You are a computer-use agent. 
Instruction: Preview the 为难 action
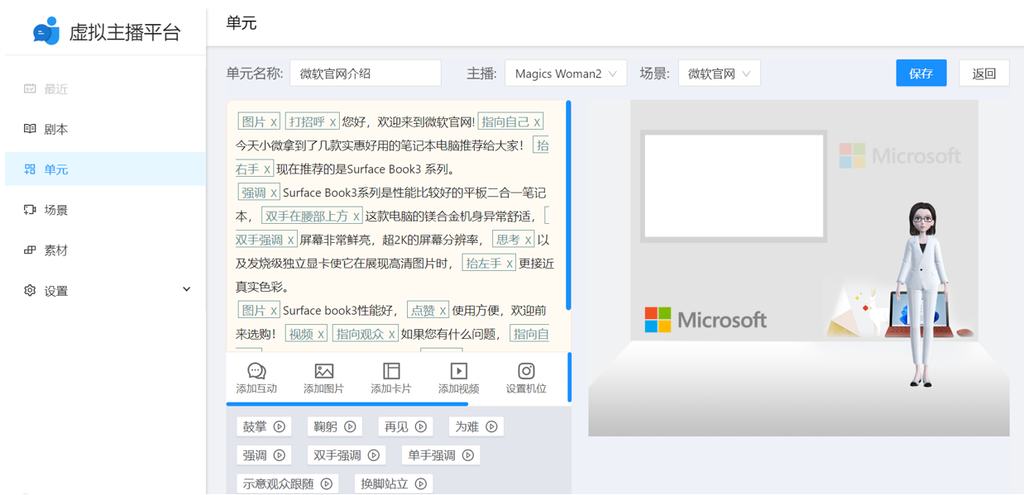point(490,426)
